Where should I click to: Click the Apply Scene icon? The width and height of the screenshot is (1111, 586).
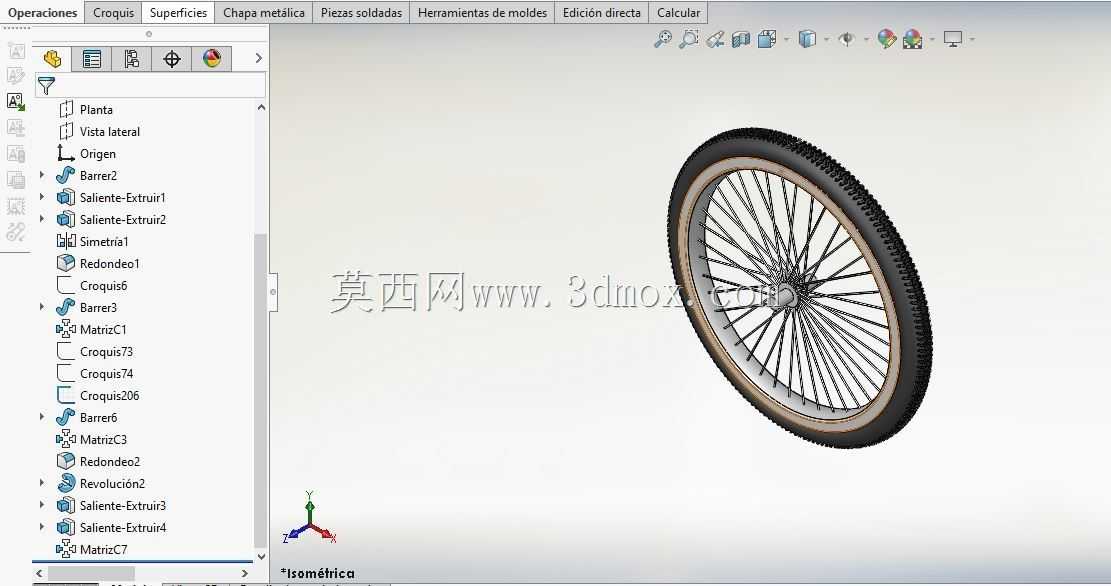tap(913, 39)
